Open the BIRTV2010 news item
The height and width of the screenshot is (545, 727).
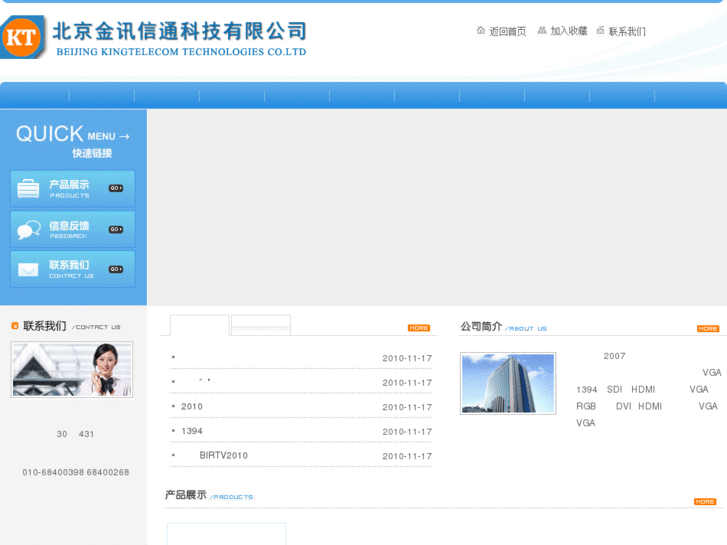(223, 456)
